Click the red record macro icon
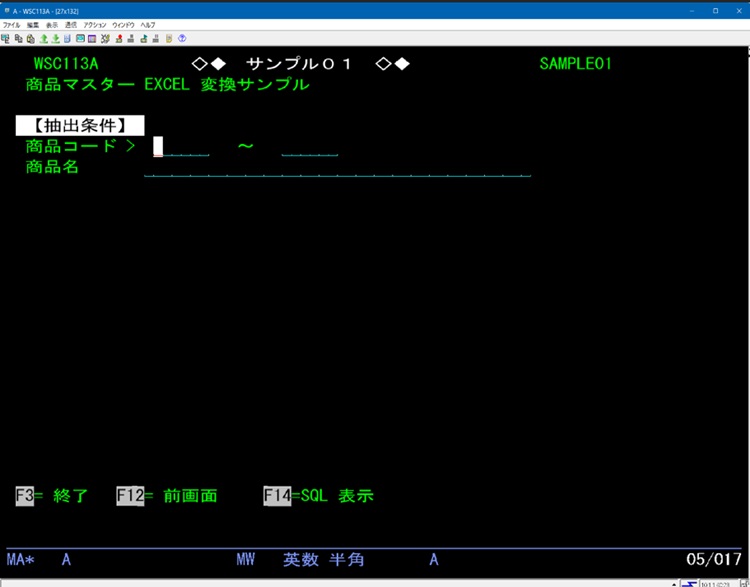Screen dimensions: 750x587 [119, 38]
